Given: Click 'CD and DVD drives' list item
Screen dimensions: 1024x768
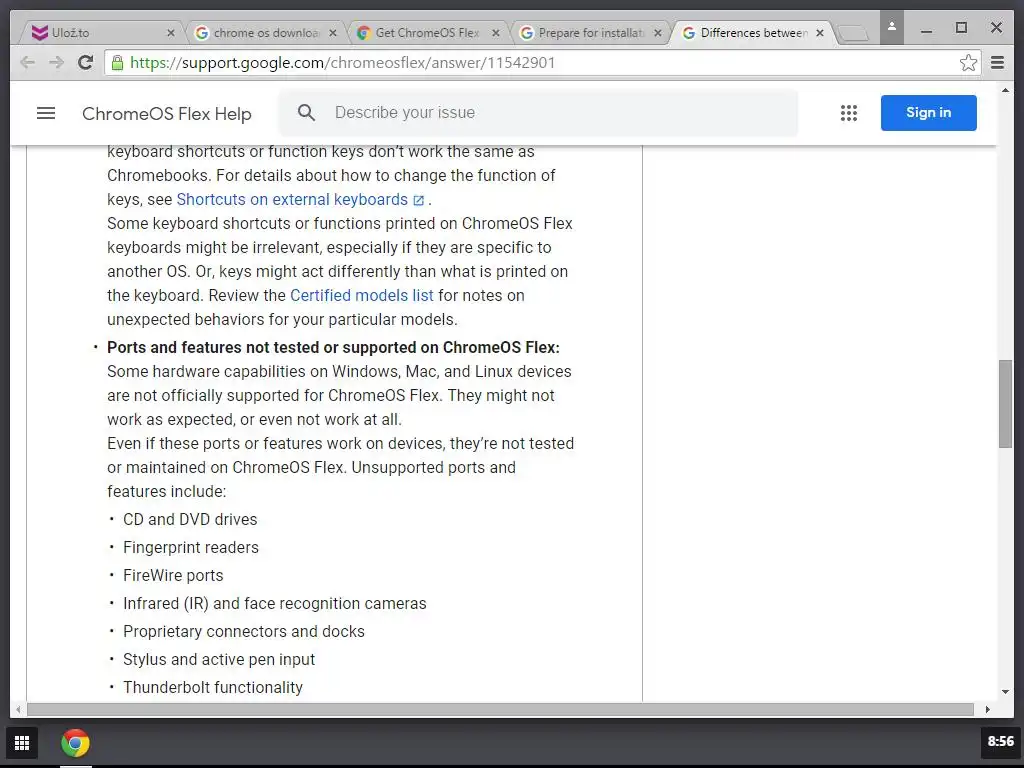Looking at the screenshot, I should pyautogui.click(x=190, y=519).
